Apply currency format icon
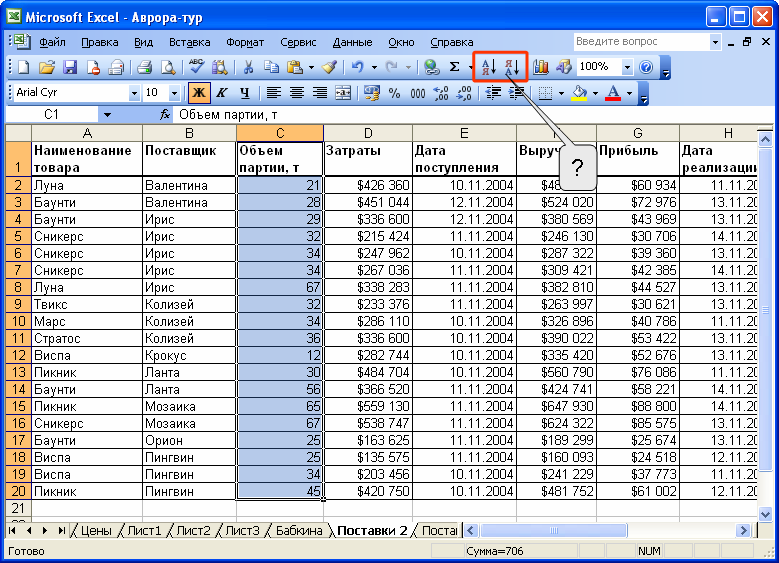This screenshot has width=779, height=563. click(x=371, y=92)
